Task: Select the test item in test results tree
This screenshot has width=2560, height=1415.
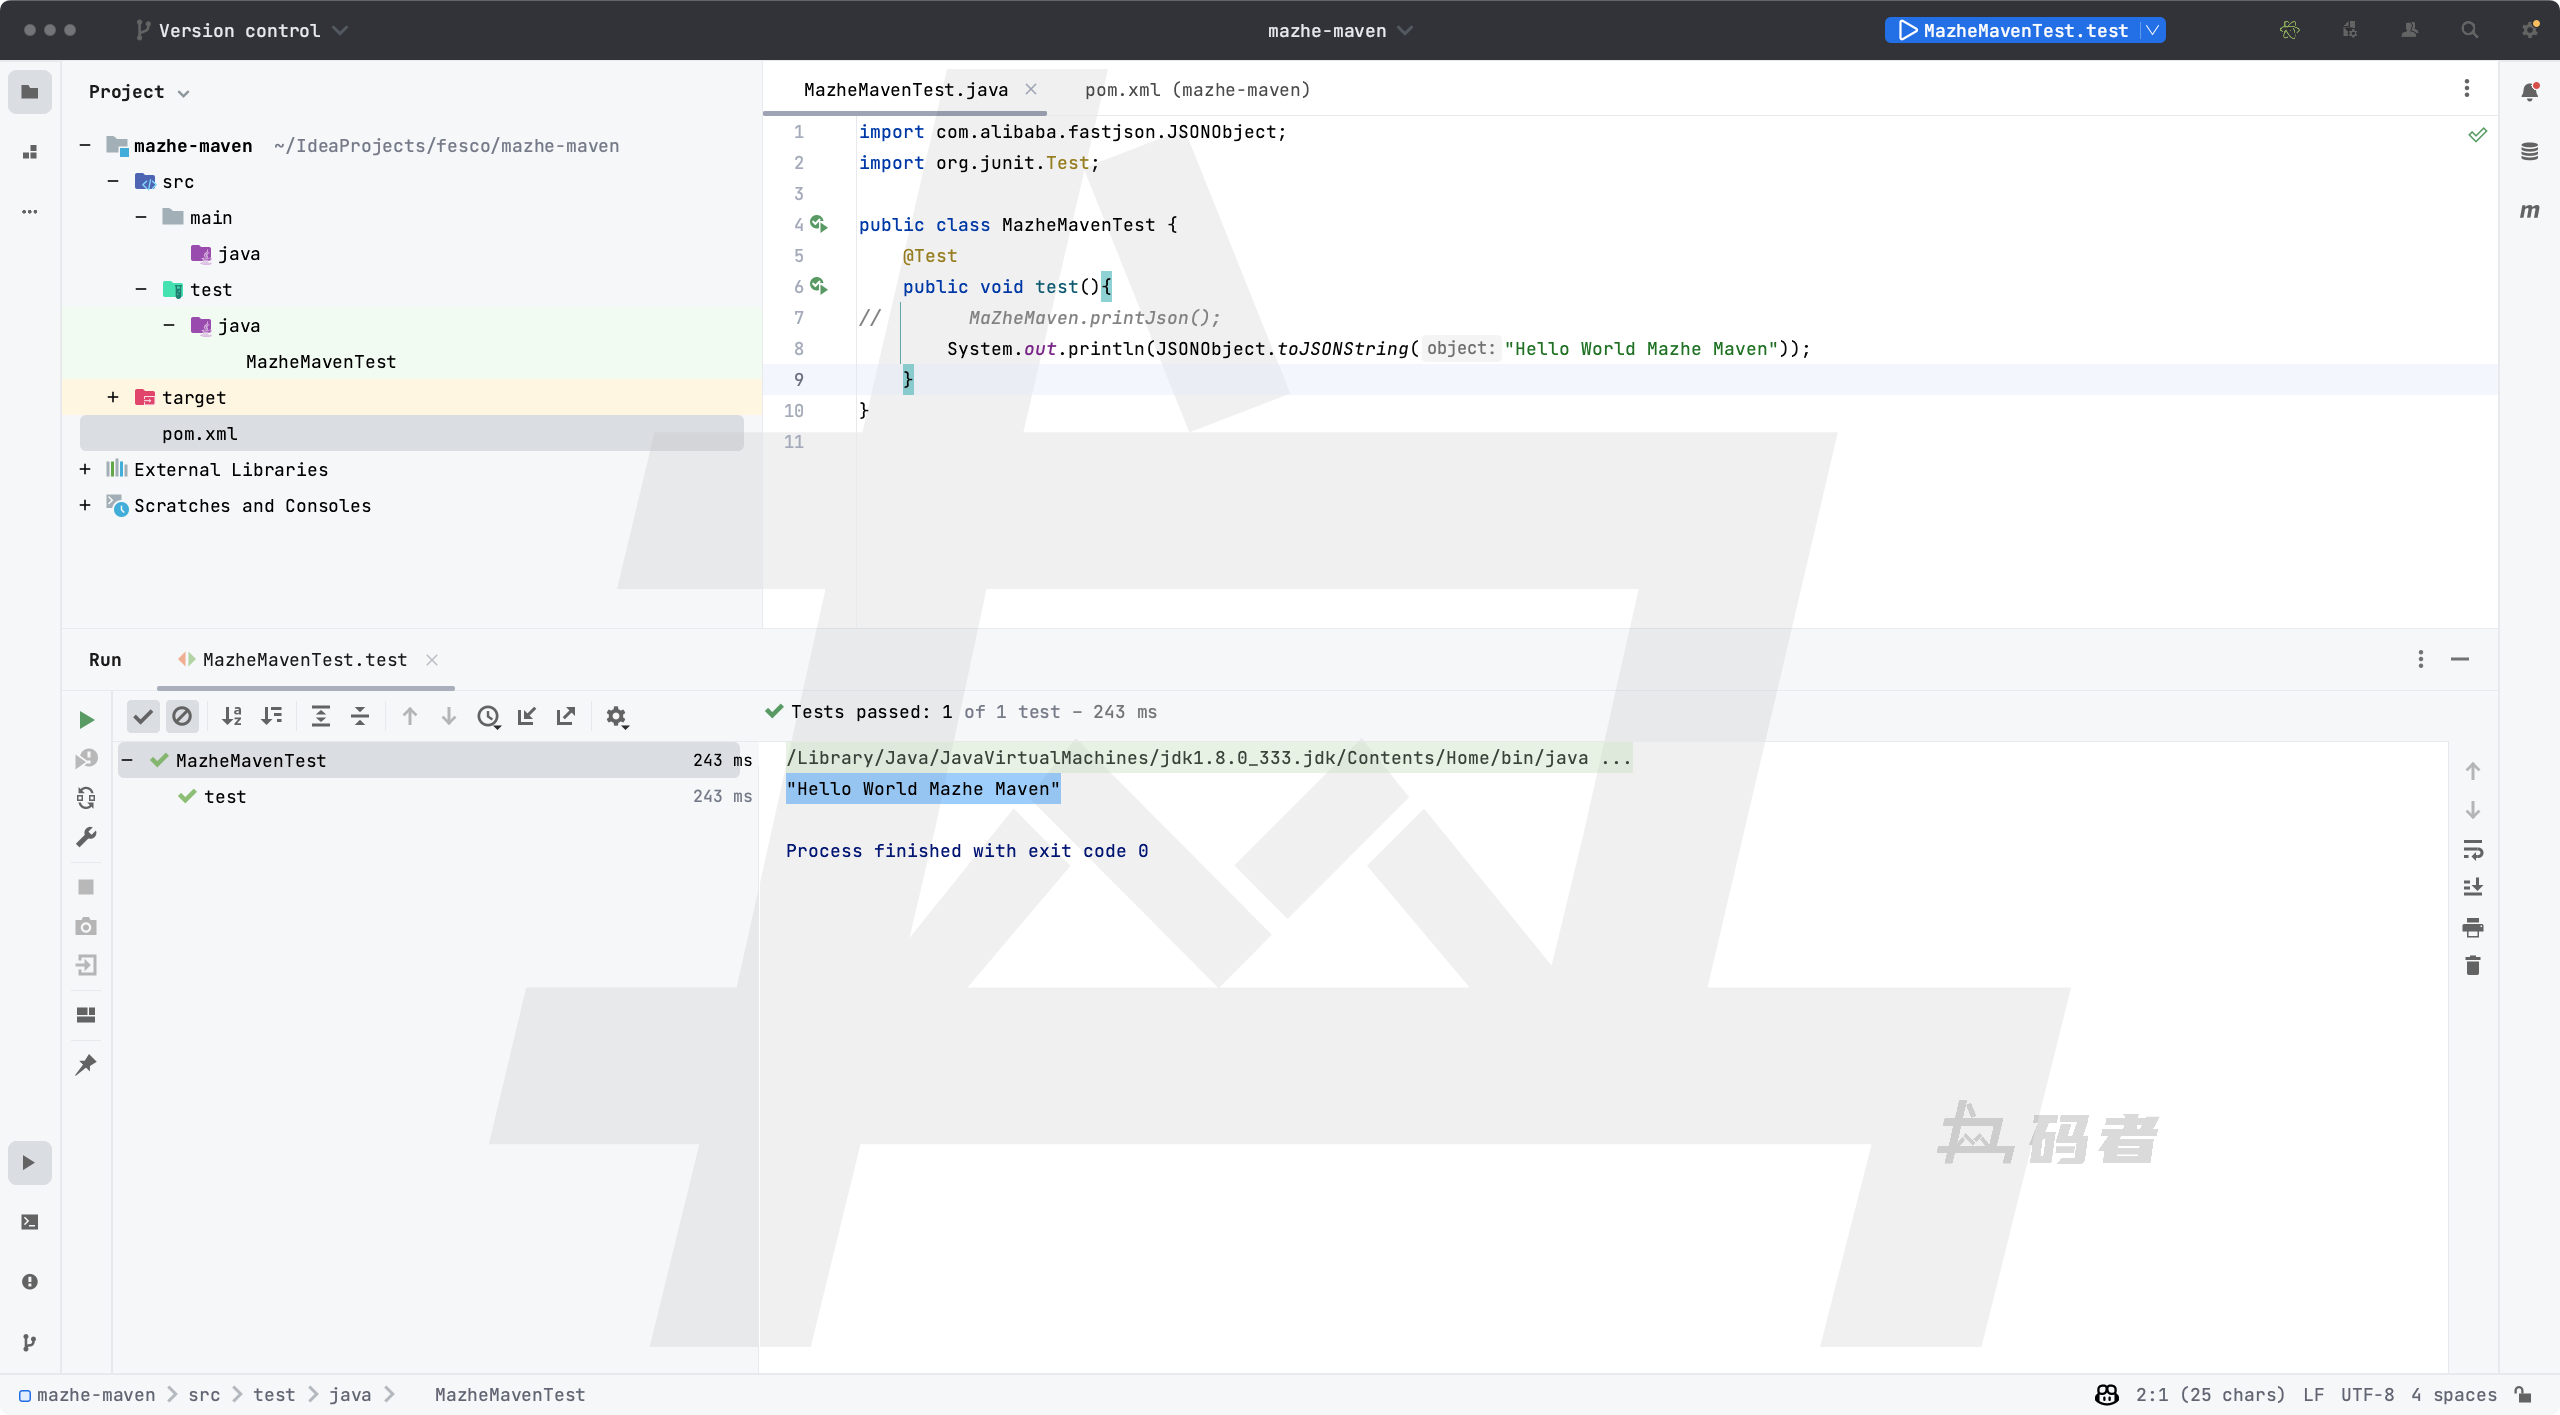Action: 225,797
